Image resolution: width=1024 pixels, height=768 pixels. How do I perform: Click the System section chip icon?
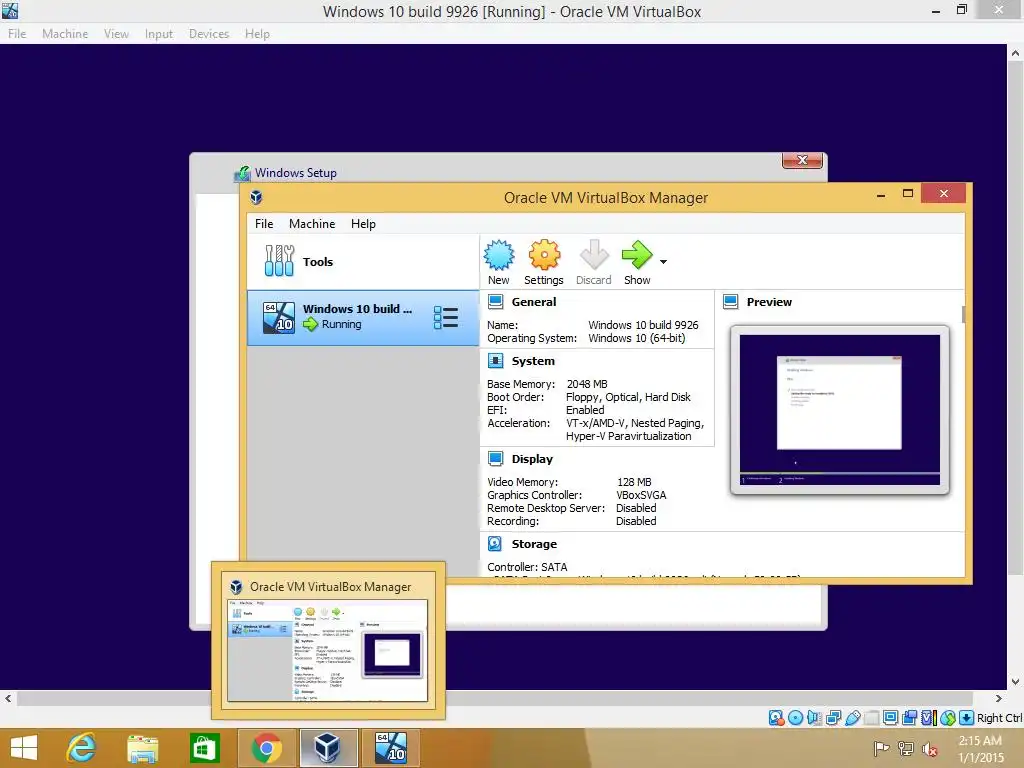[x=496, y=361]
